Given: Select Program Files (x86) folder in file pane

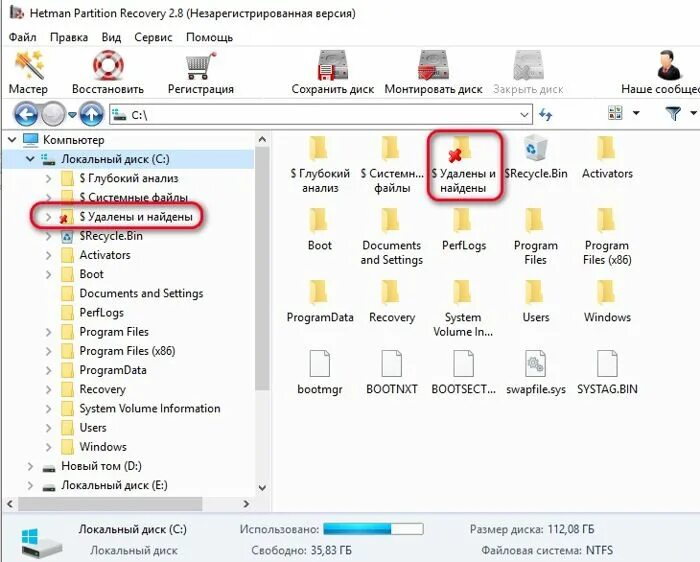Looking at the screenshot, I should pos(607,237).
